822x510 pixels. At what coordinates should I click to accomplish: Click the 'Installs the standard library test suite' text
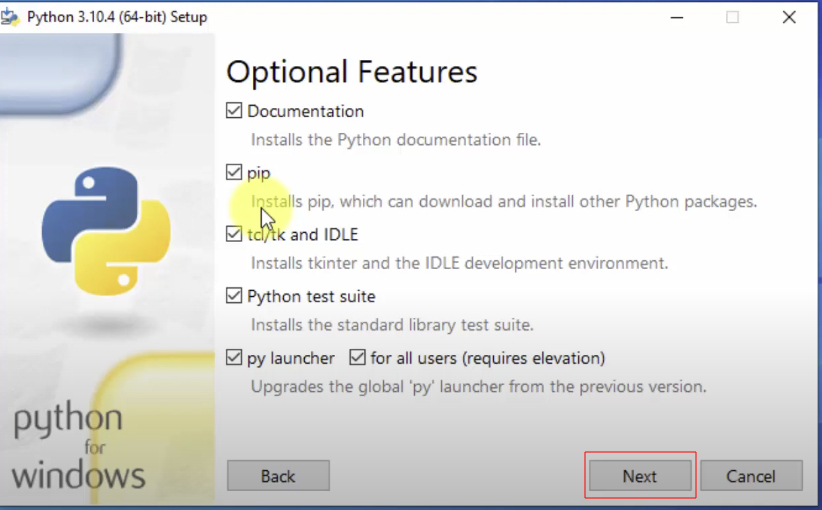(391, 325)
